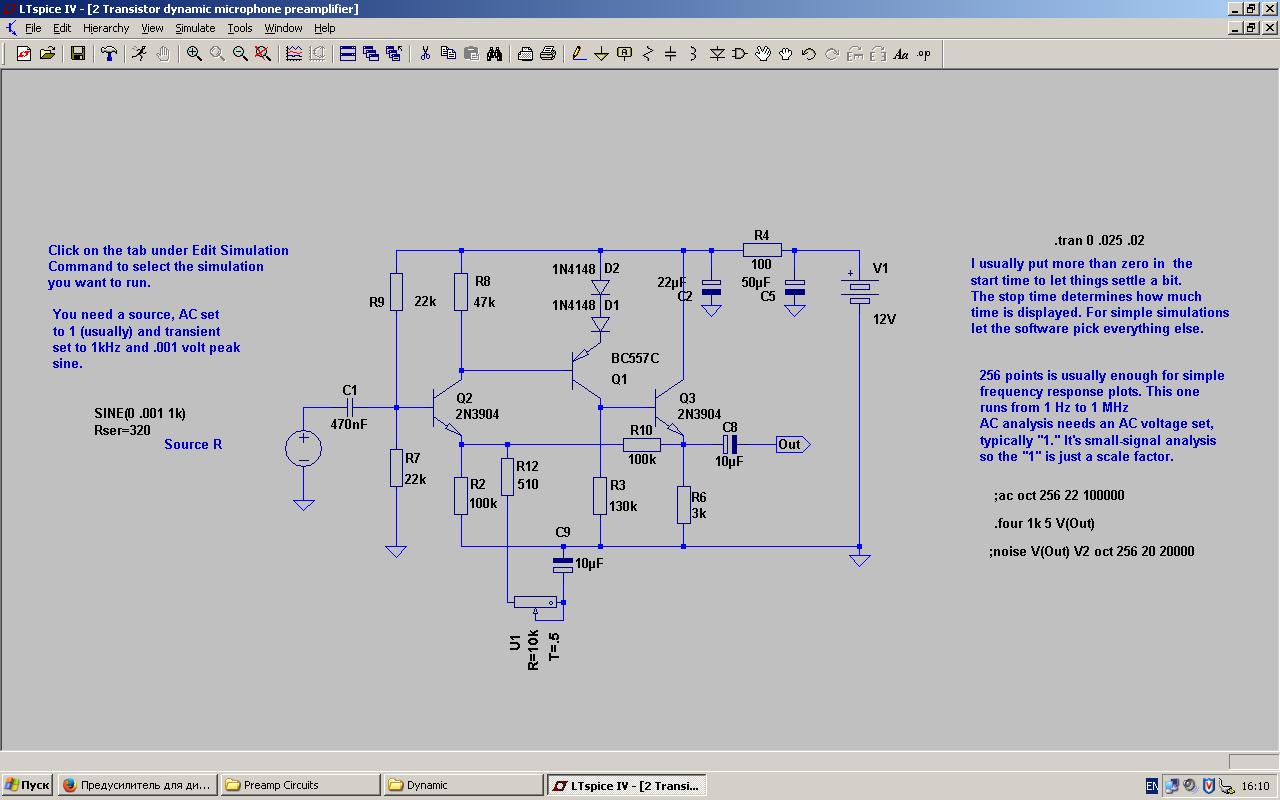
Task: Save the schematic with floppy icon
Action: 77,54
